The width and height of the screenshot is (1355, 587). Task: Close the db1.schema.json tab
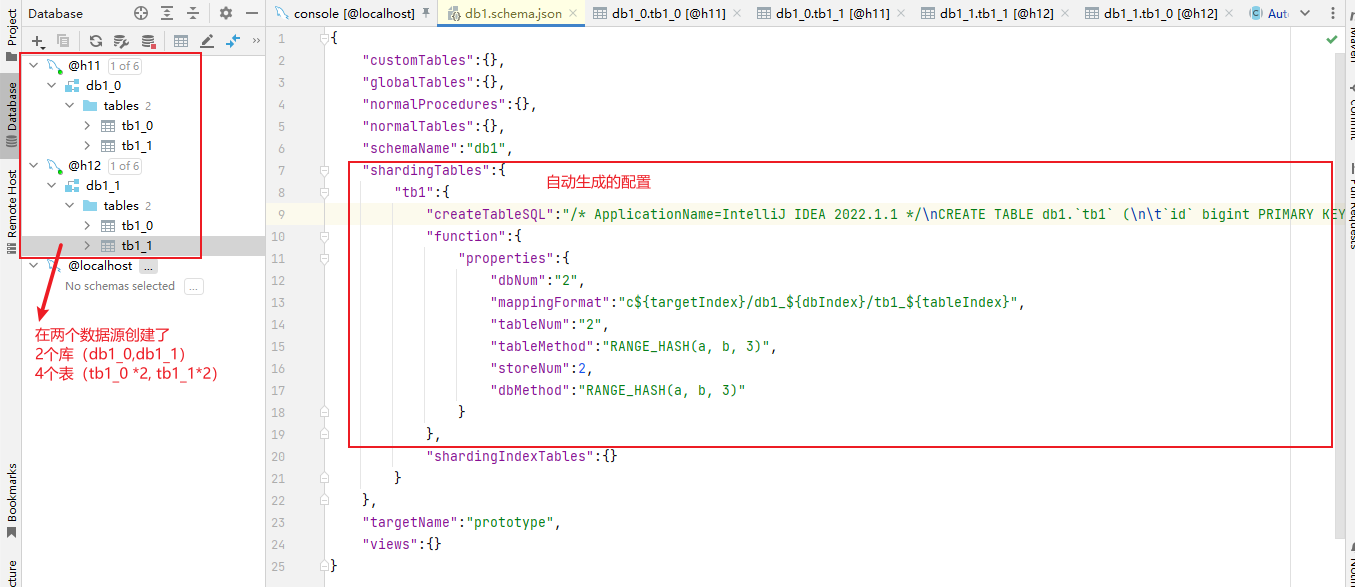pyautogui.click(x=573, y=13)
